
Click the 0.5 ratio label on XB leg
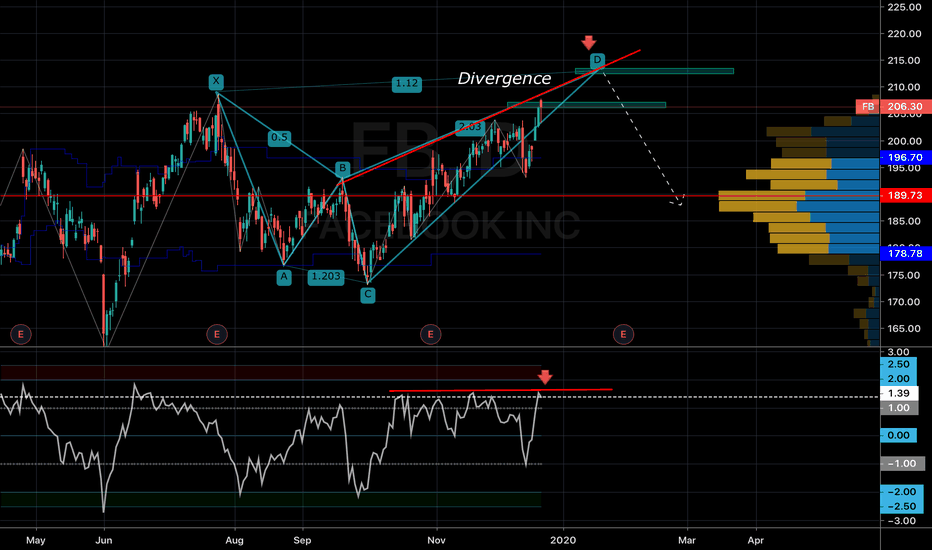pyautogui.click(x=279, y=138)
